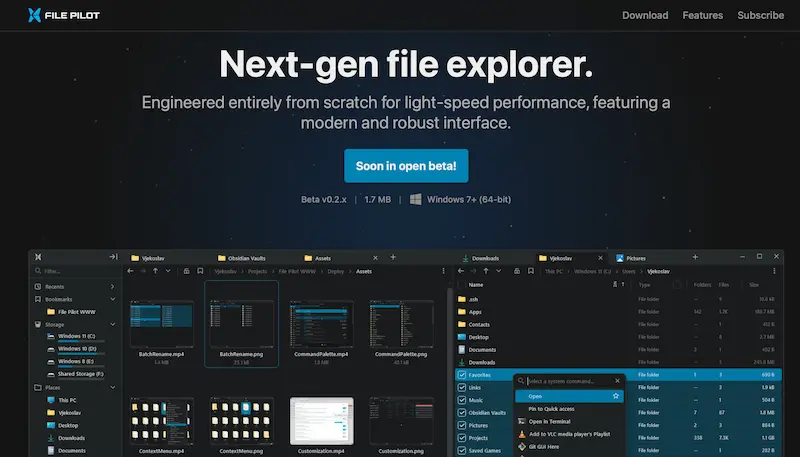
Task: Toggle the select-all checkbox beside the Name header
Action: 462,285
